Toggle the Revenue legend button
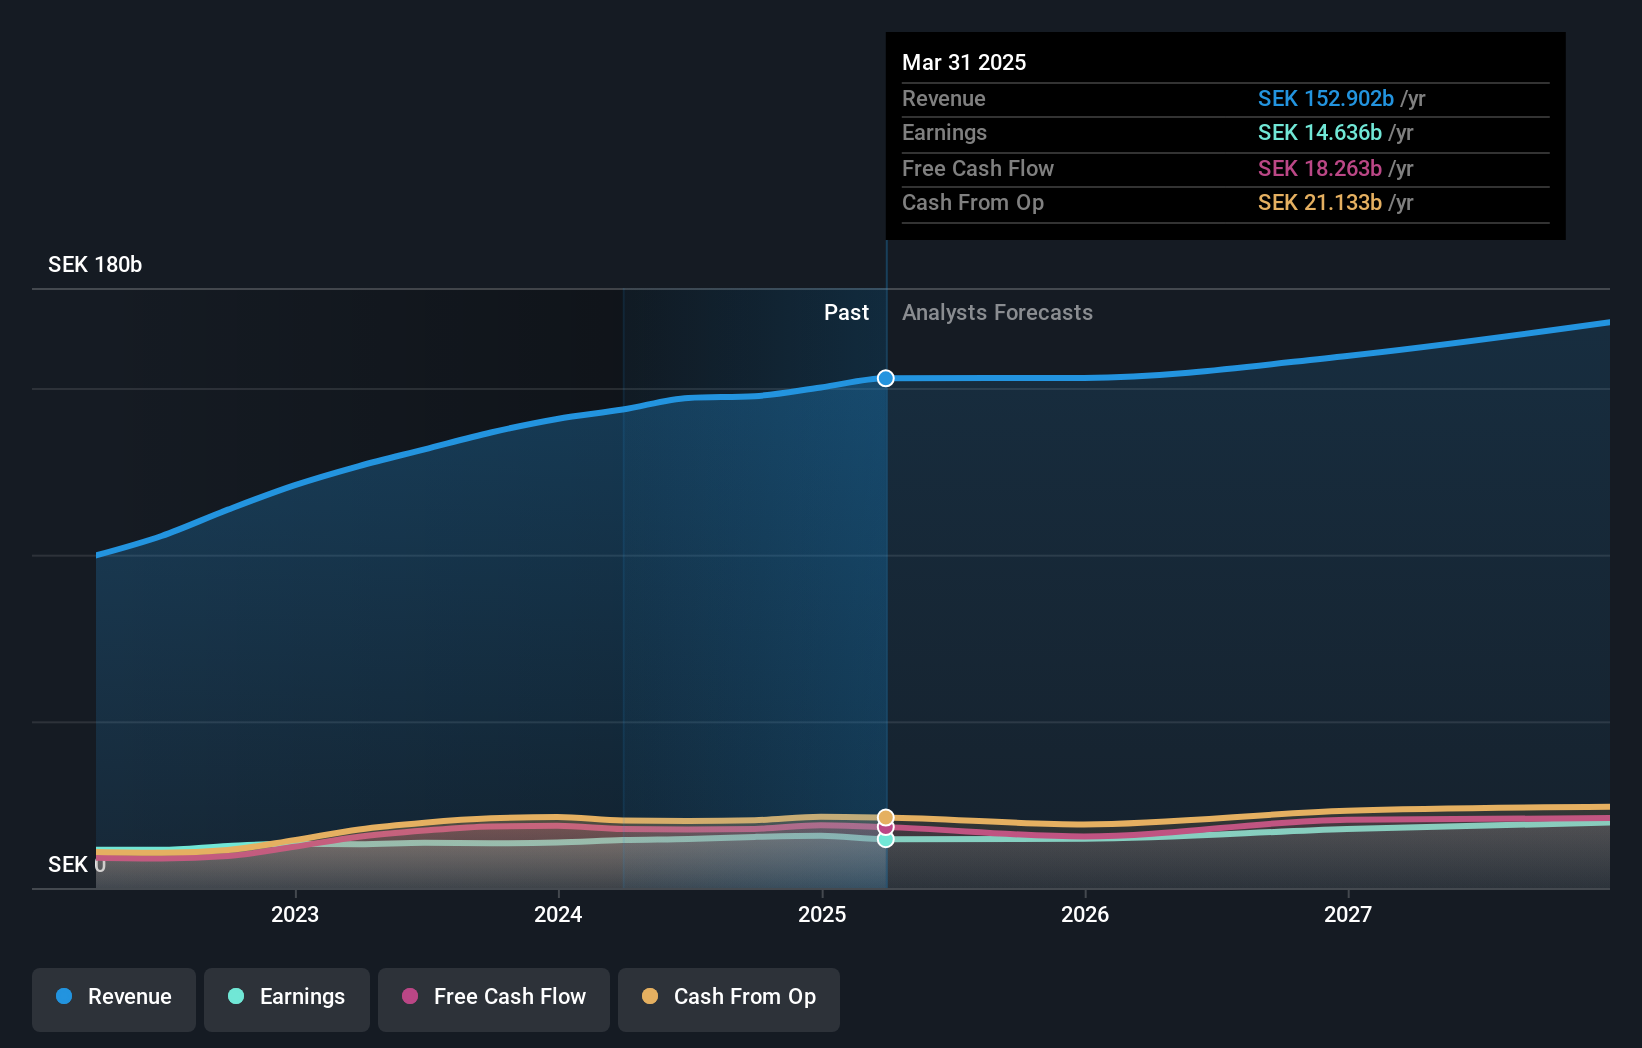The image size is (1642, 1048). point(114,999)
